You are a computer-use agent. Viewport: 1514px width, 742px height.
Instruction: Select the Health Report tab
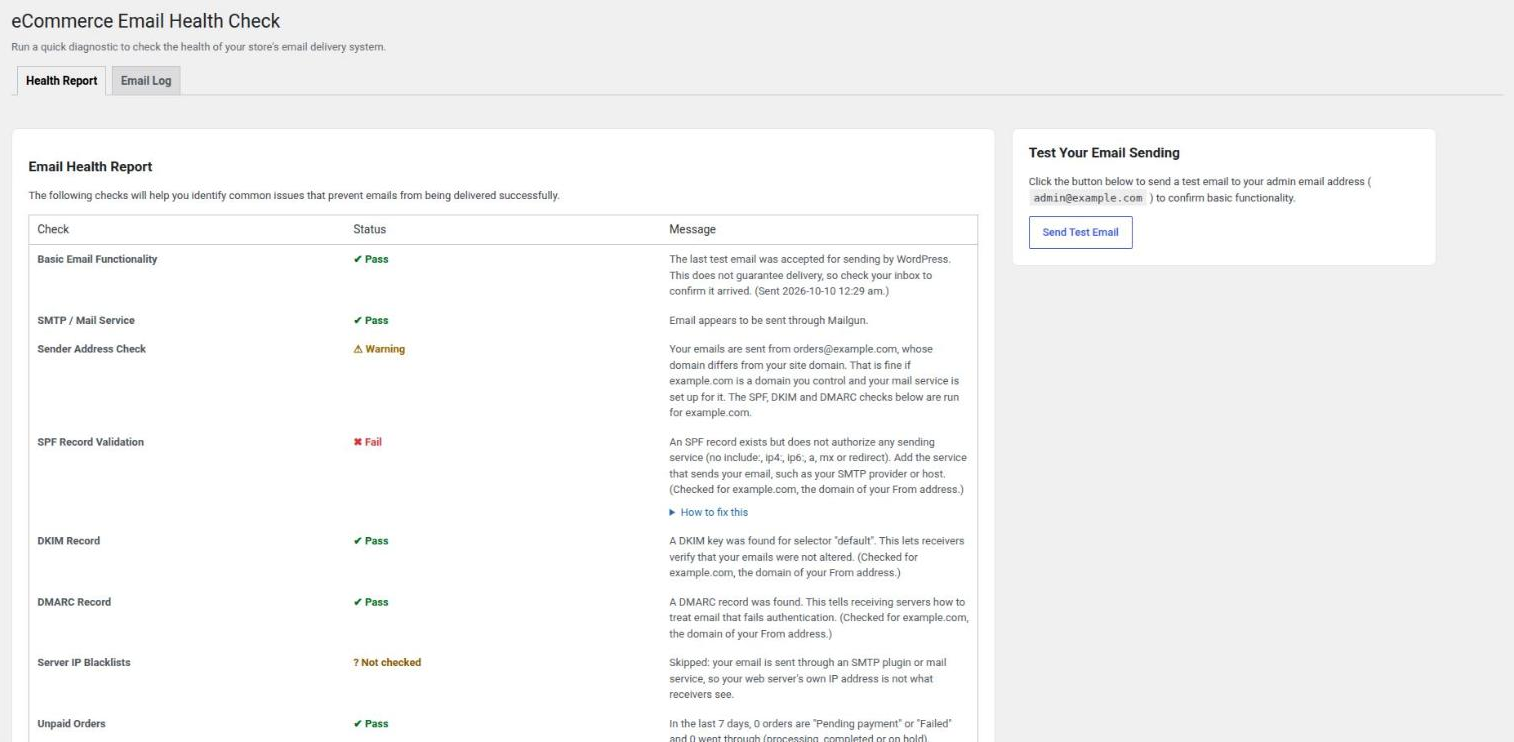(62, 81)
